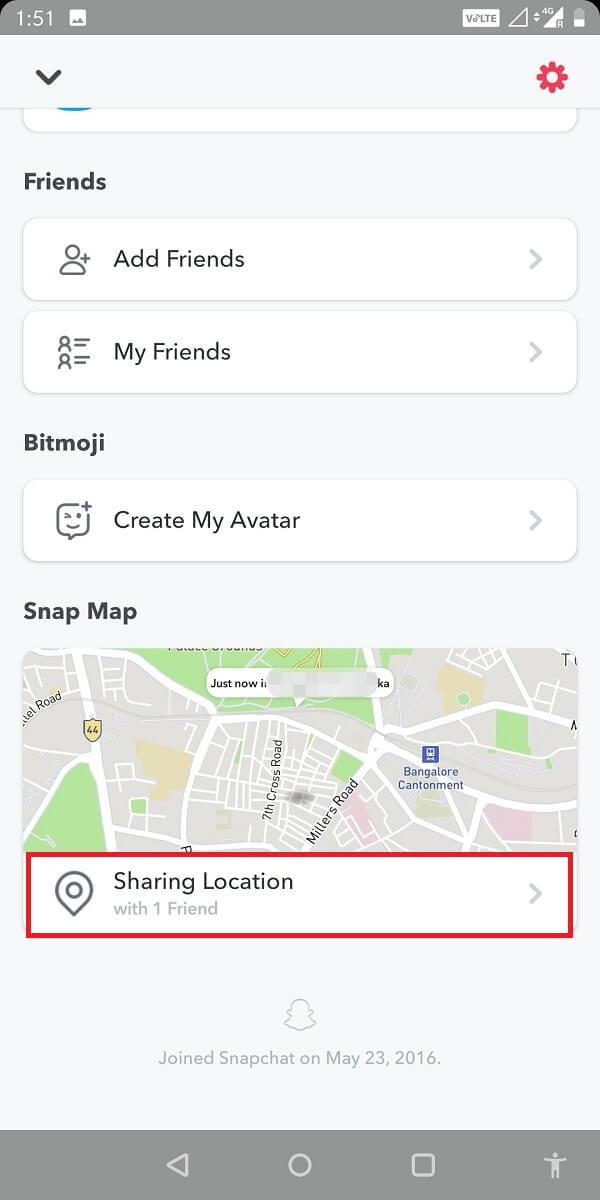
Task: Tap the accessibility icon in the navigation bar
Action: click(556, 1163)
